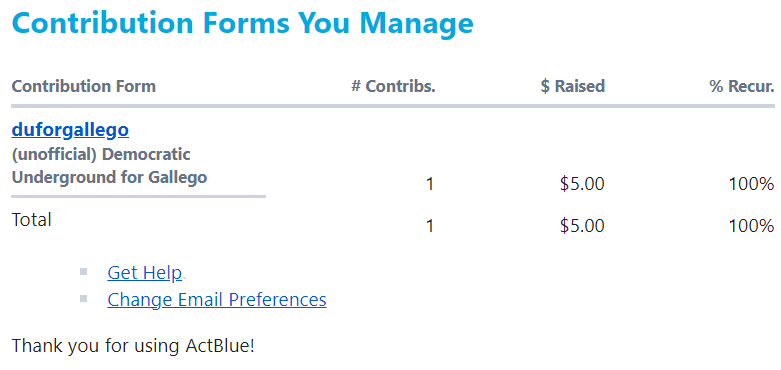781x370 pixels.
Task: Click the Contribution Forms You Manage heading
Action: tap(243, 23)
